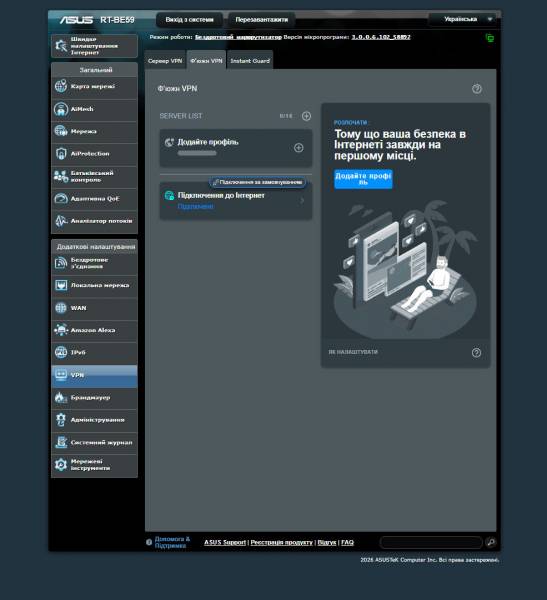Click the Додайте профіль profile card
The image size is (547, 600).
(x=236, y=148)
